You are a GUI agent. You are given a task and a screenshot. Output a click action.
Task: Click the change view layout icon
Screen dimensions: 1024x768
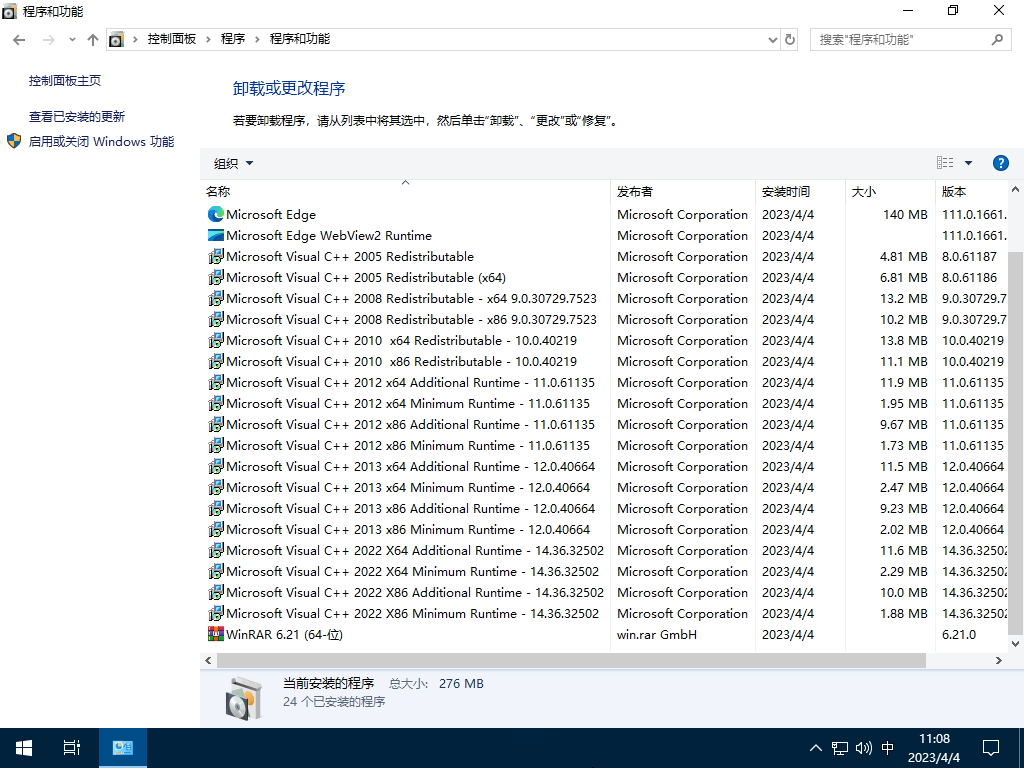[x=945, y=163]
